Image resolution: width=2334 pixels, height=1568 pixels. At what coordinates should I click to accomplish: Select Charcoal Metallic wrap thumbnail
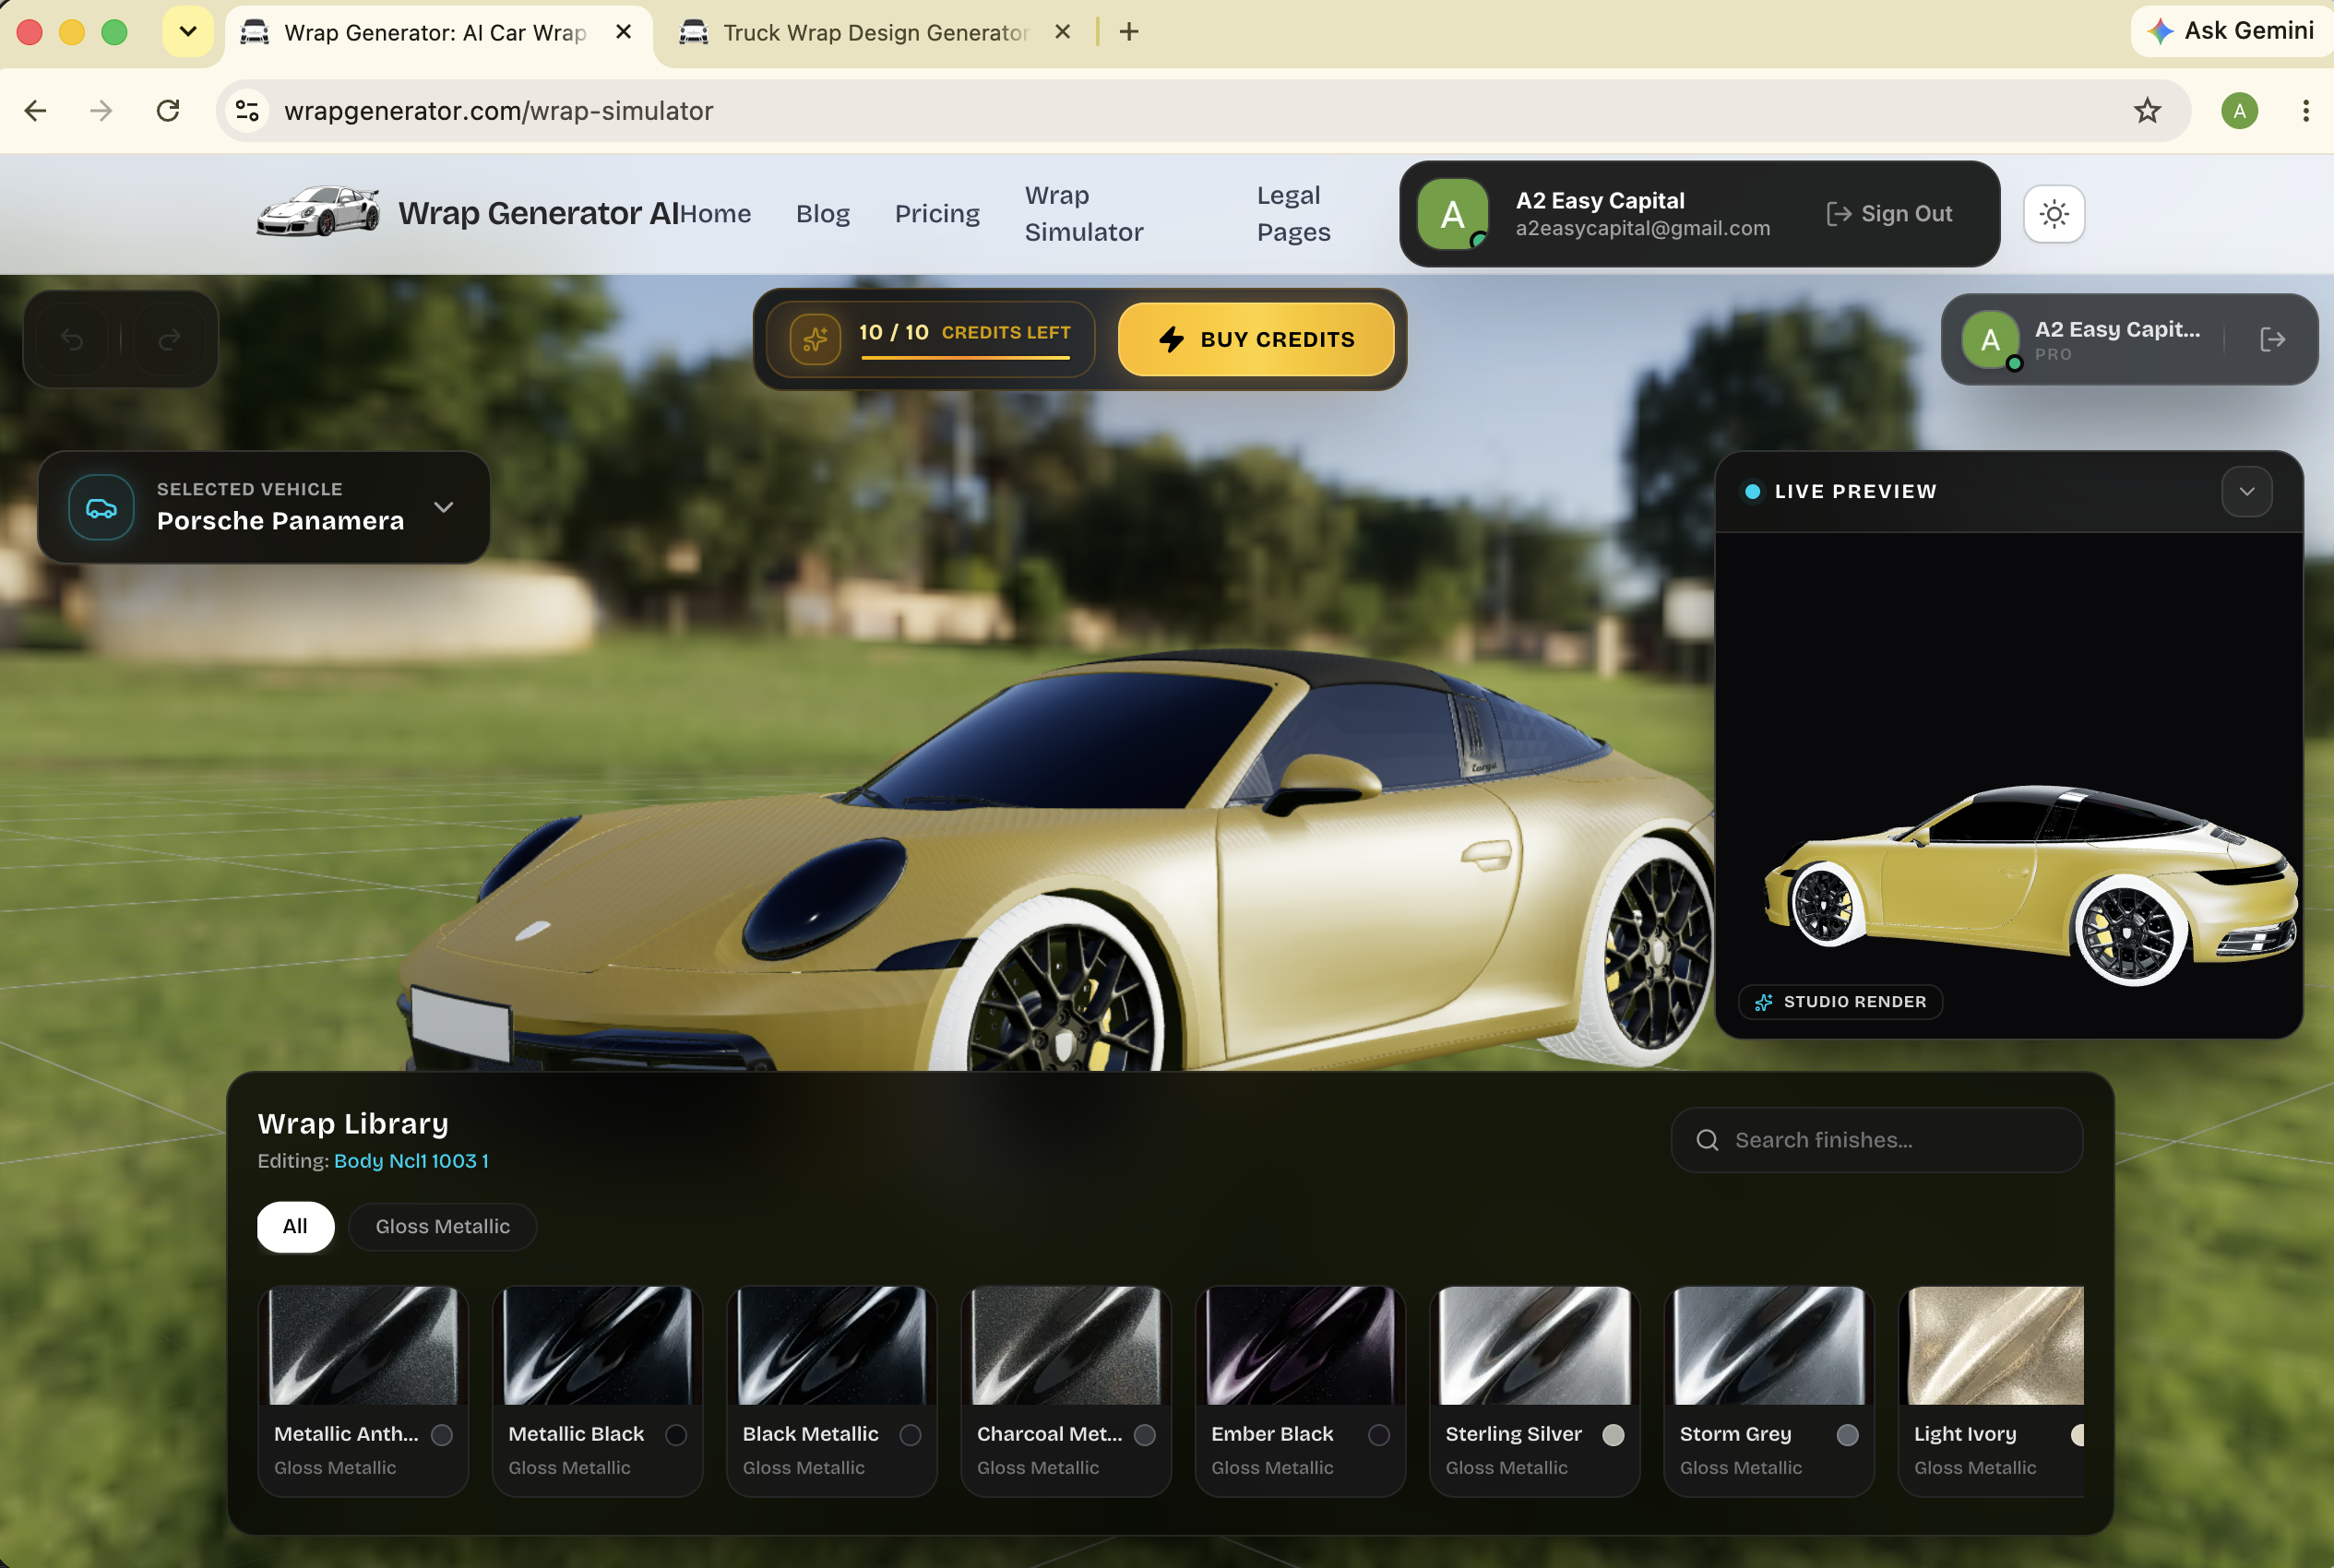coord(1067,1346)
